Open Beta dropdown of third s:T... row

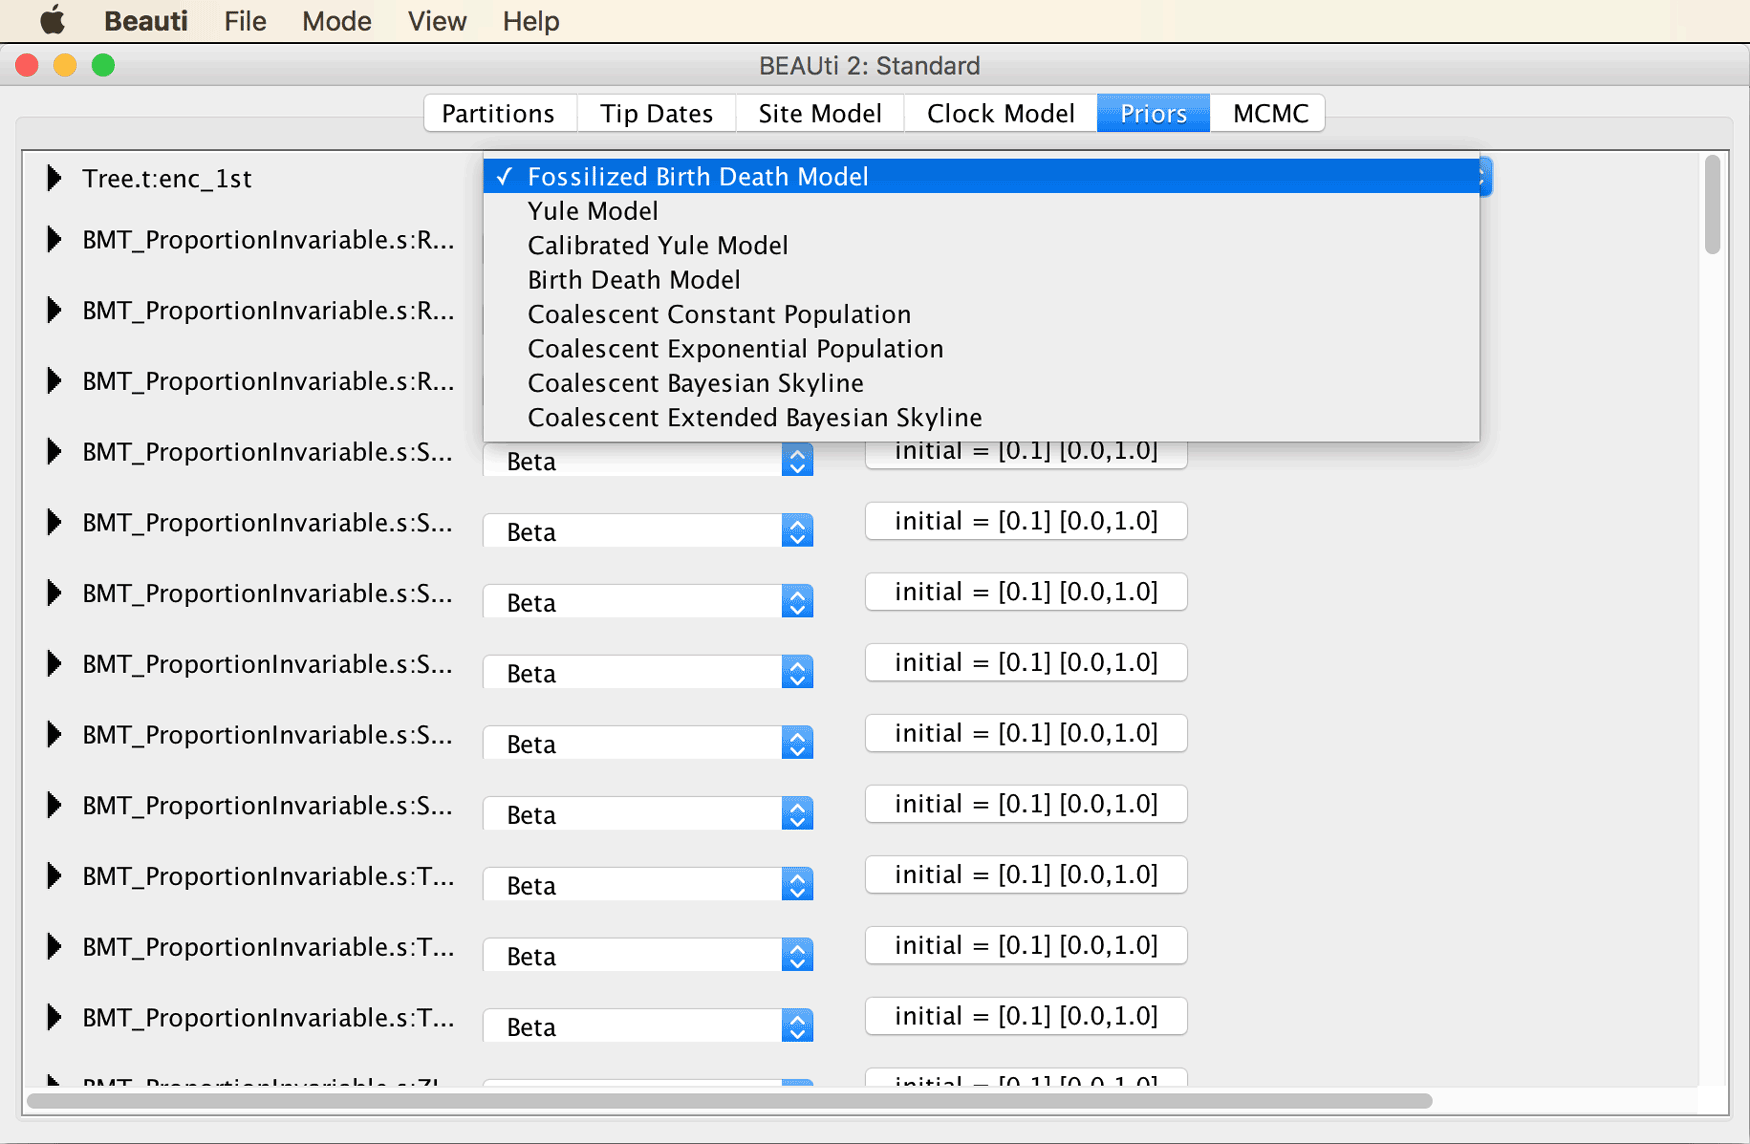click(x=648, y=1027)
